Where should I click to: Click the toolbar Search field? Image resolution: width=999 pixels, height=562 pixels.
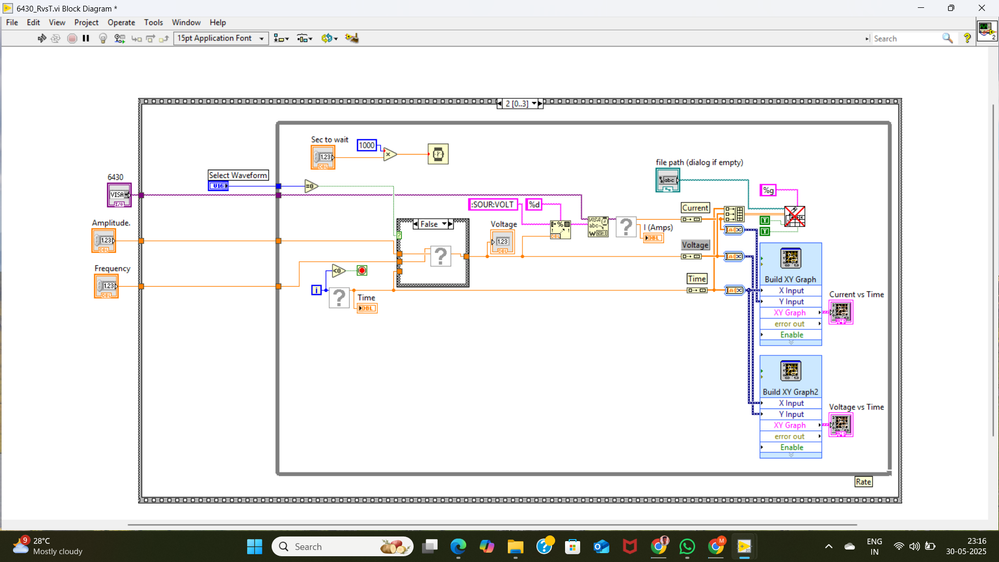pyautogui.click(x=905, y=39)
